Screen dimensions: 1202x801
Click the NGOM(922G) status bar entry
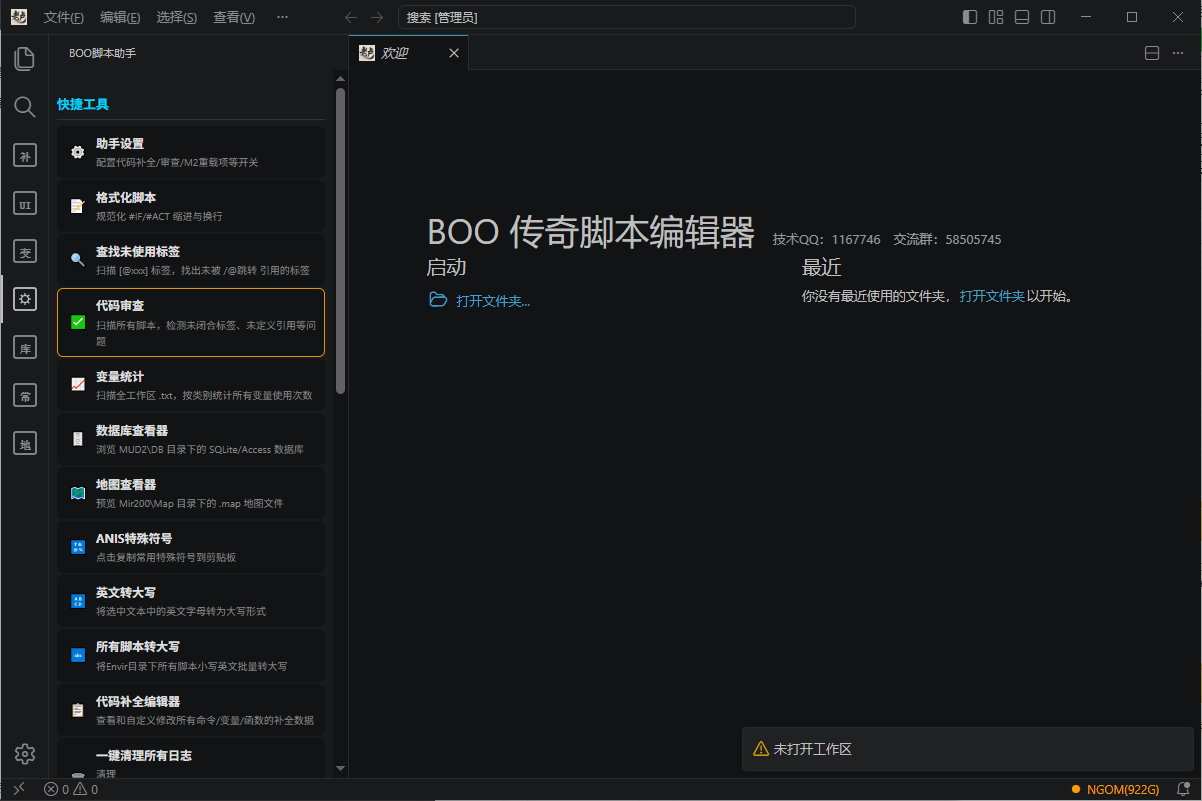tap(1115, 789)
